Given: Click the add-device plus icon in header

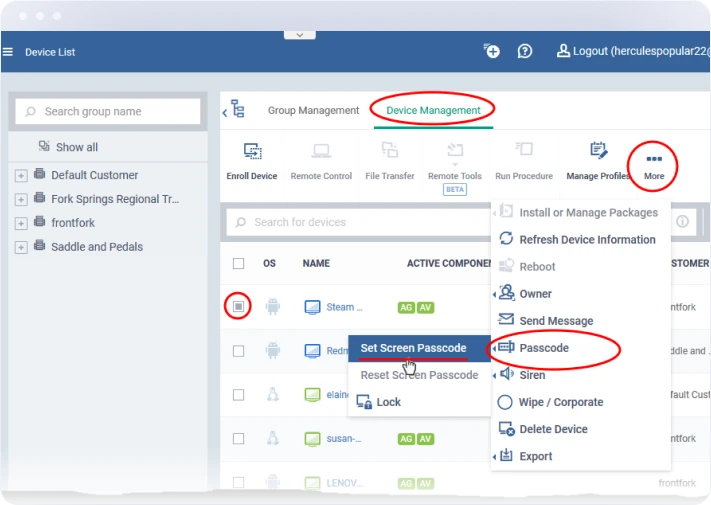Looking at the screenshot, I should [490, 51].
